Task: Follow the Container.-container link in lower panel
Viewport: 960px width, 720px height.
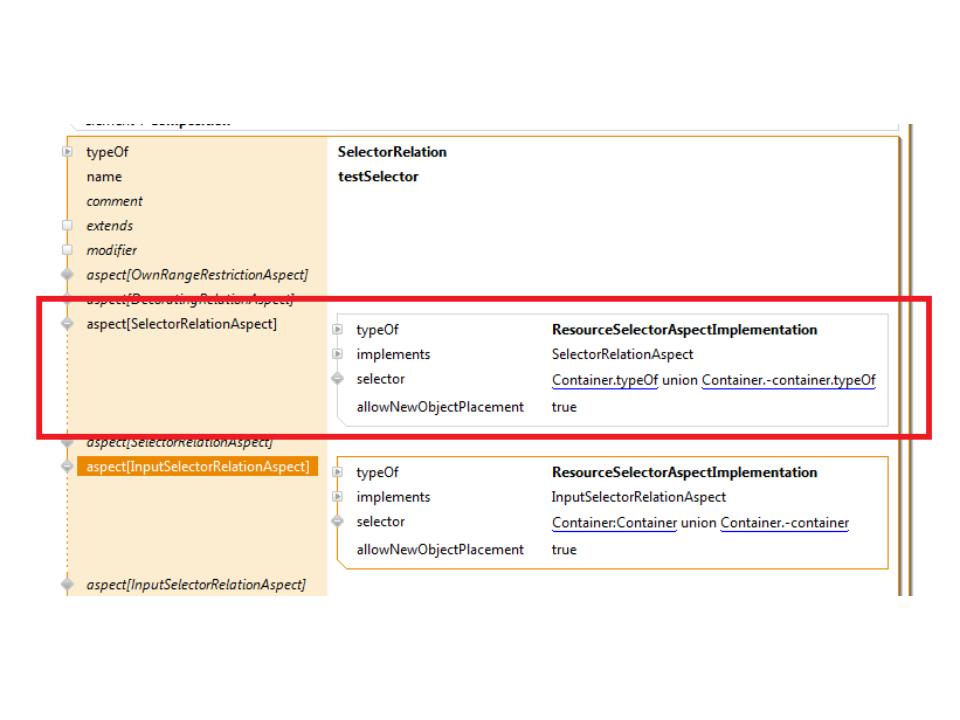Action: pyautogui.click(x=784, y=523)
